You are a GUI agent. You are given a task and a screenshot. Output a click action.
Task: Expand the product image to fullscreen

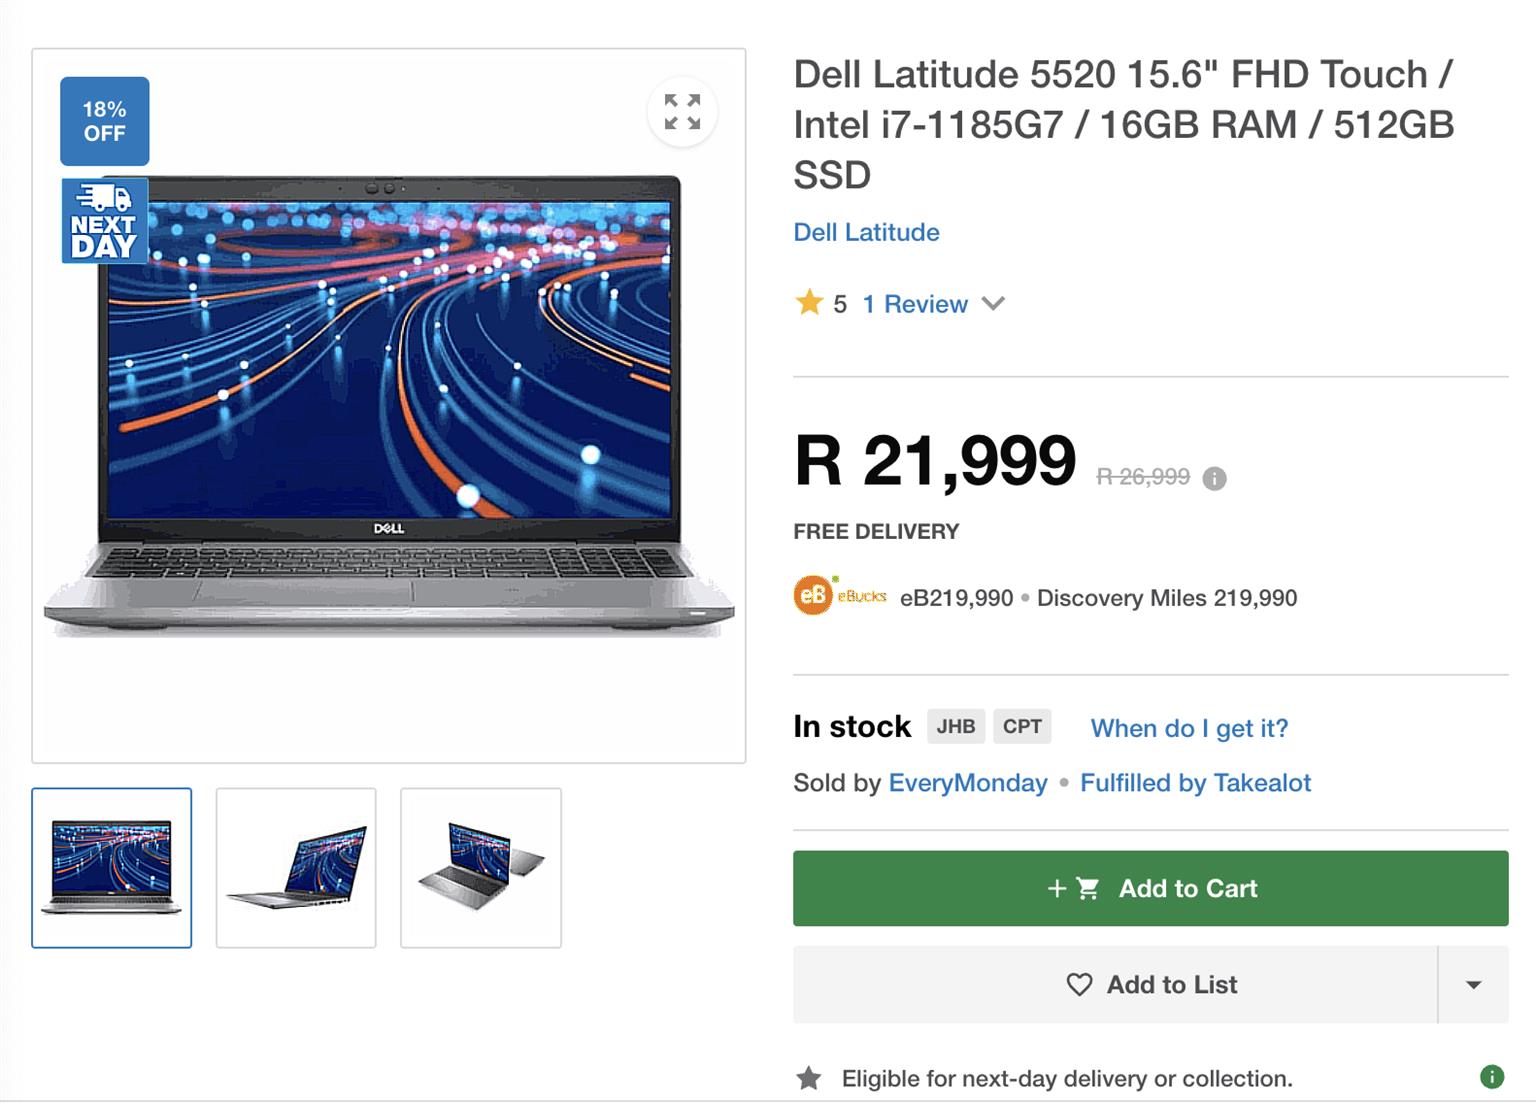click(682, 112)
